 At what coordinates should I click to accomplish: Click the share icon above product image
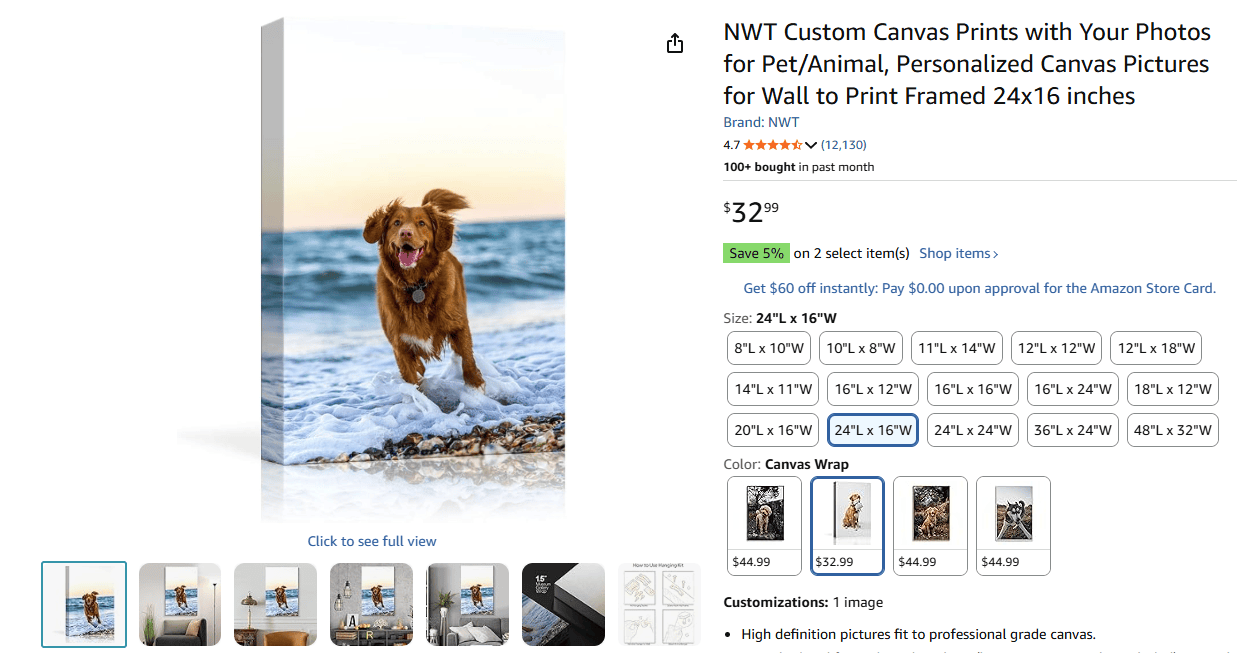(x=675, y=43)
